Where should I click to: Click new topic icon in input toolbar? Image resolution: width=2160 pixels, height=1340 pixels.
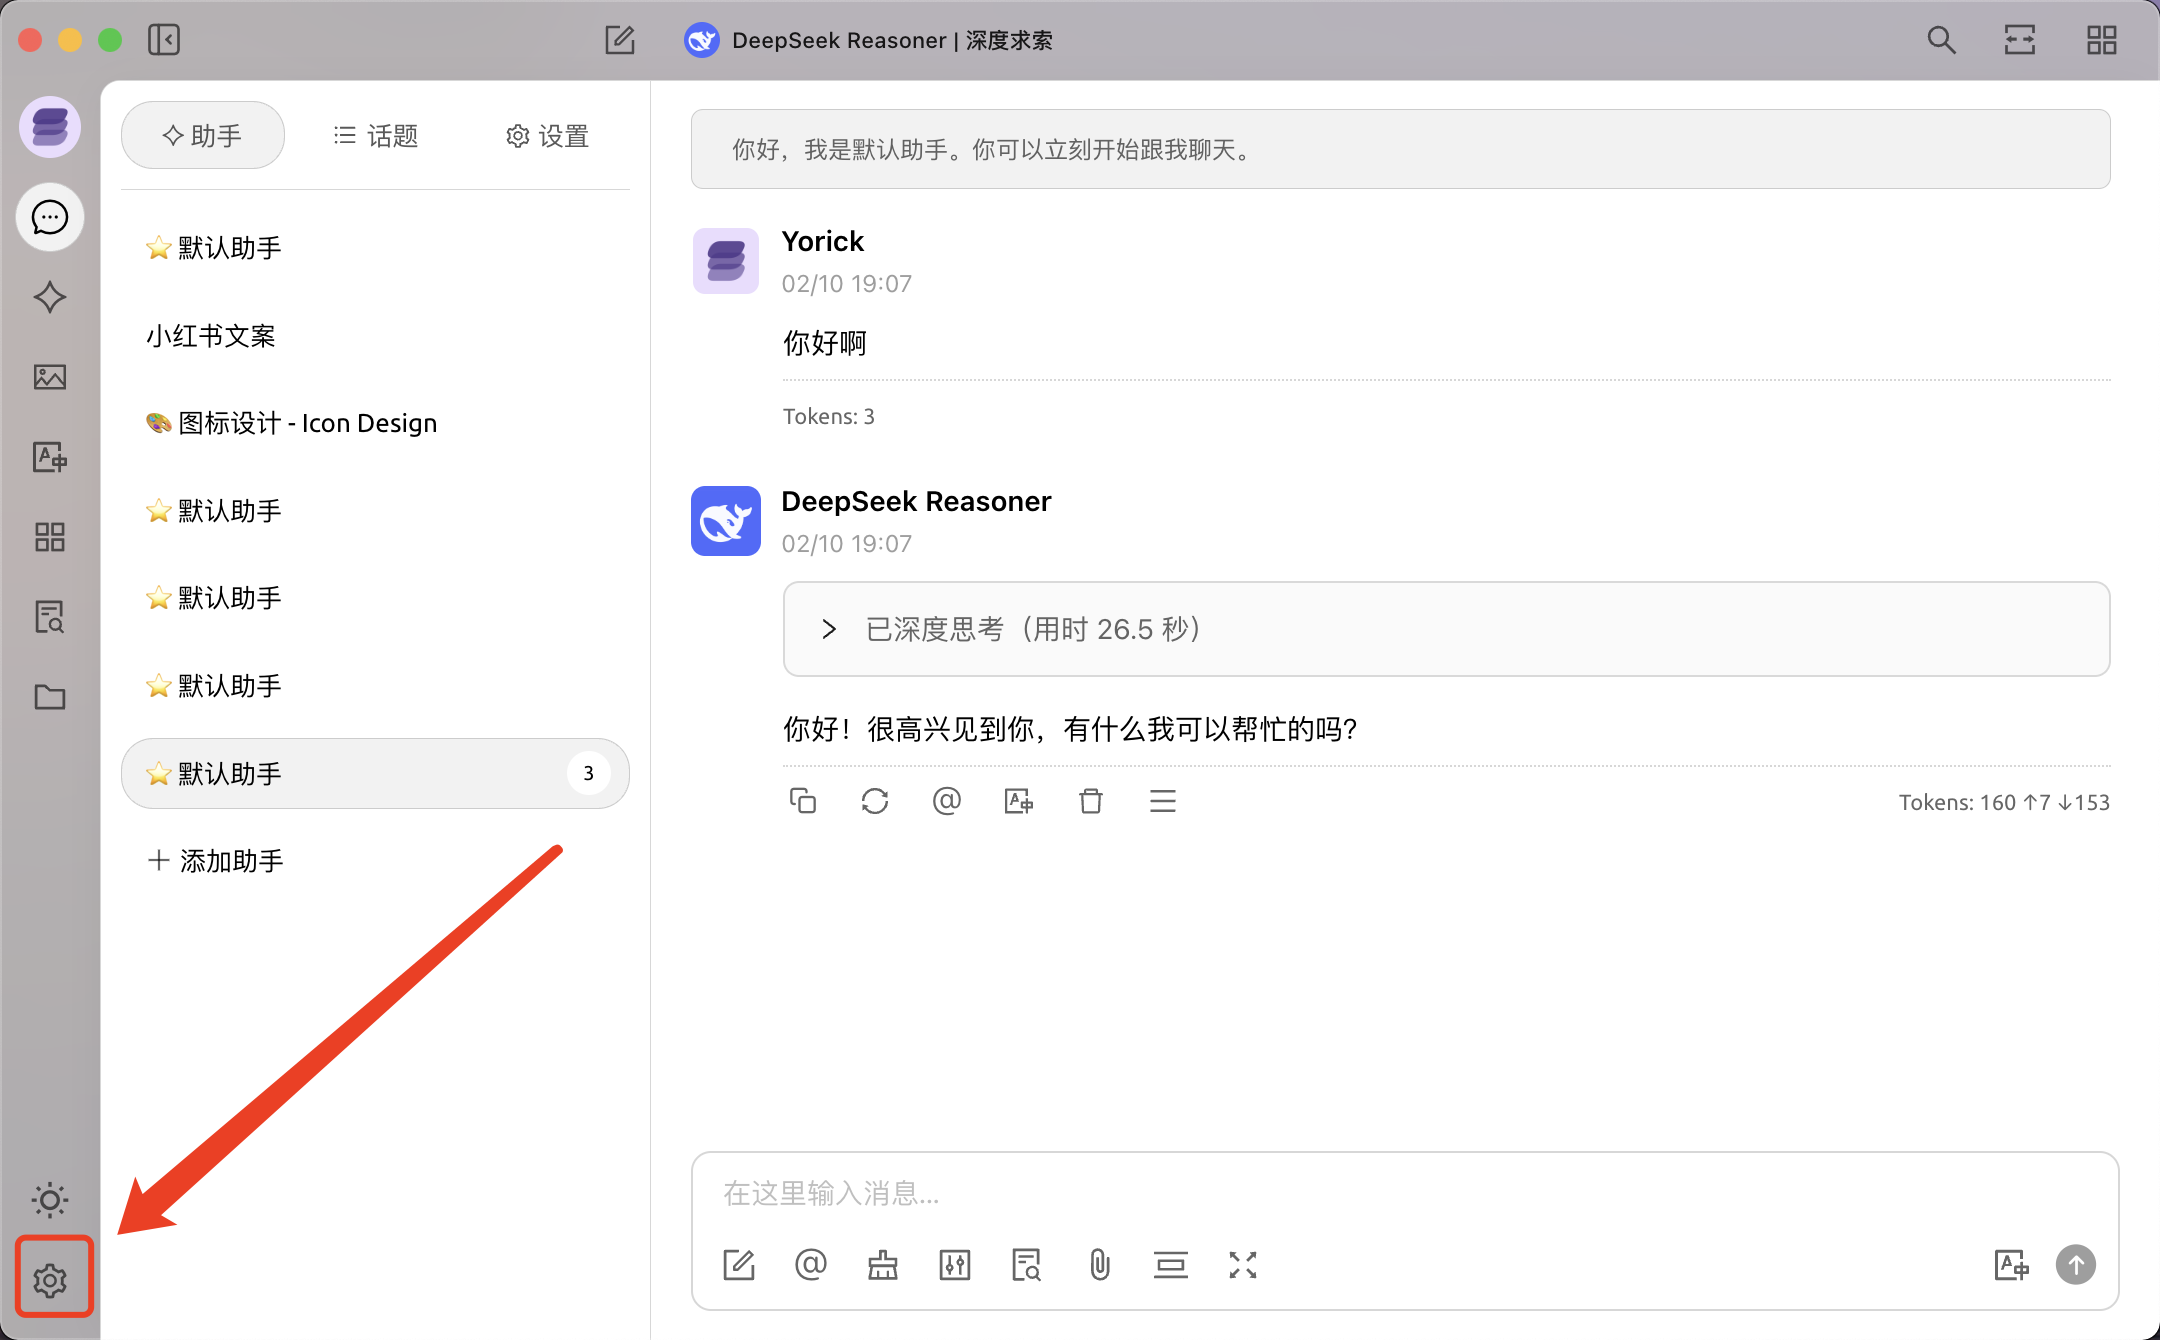coord(739,1265)
